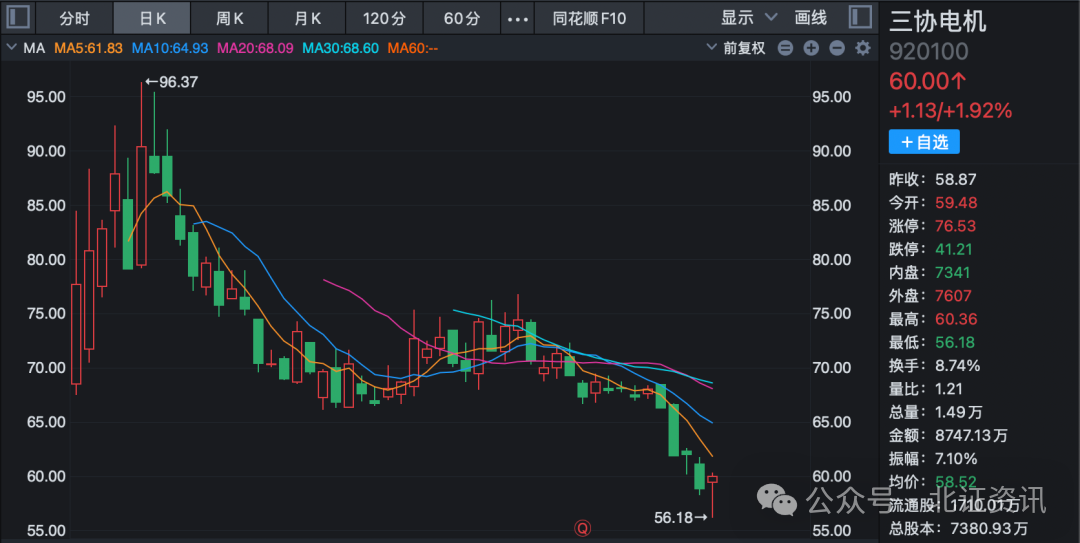Click the minus icon left of plus icon
The width and height of the screenshot is (1080, 543).
(786, 48)
